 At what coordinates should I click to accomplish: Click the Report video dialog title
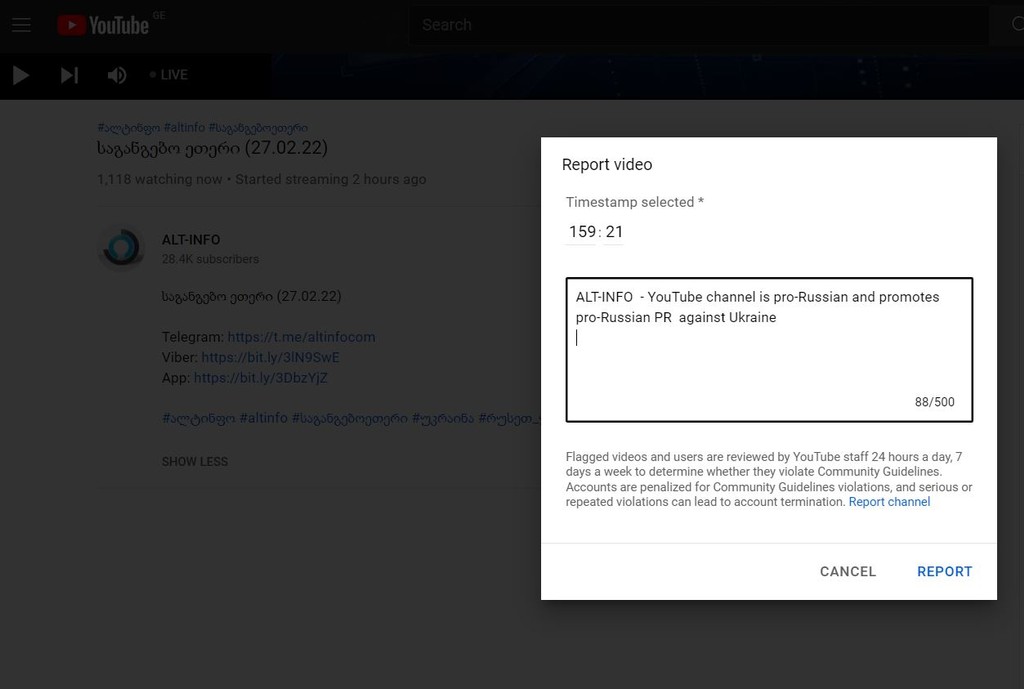607,165
